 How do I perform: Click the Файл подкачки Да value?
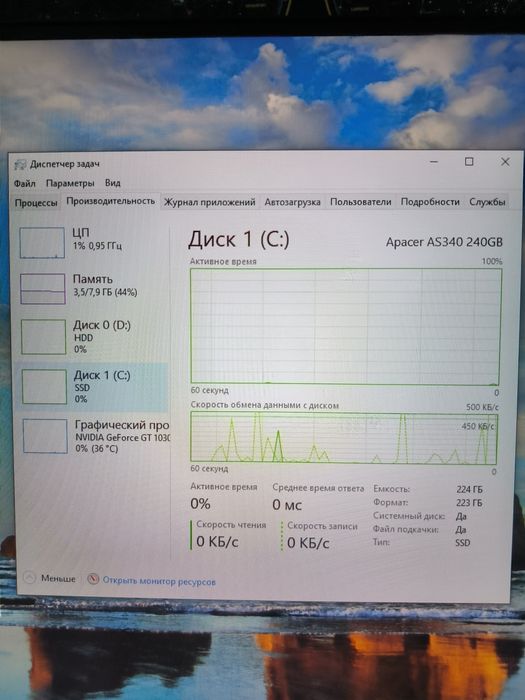tap(461, 529)
